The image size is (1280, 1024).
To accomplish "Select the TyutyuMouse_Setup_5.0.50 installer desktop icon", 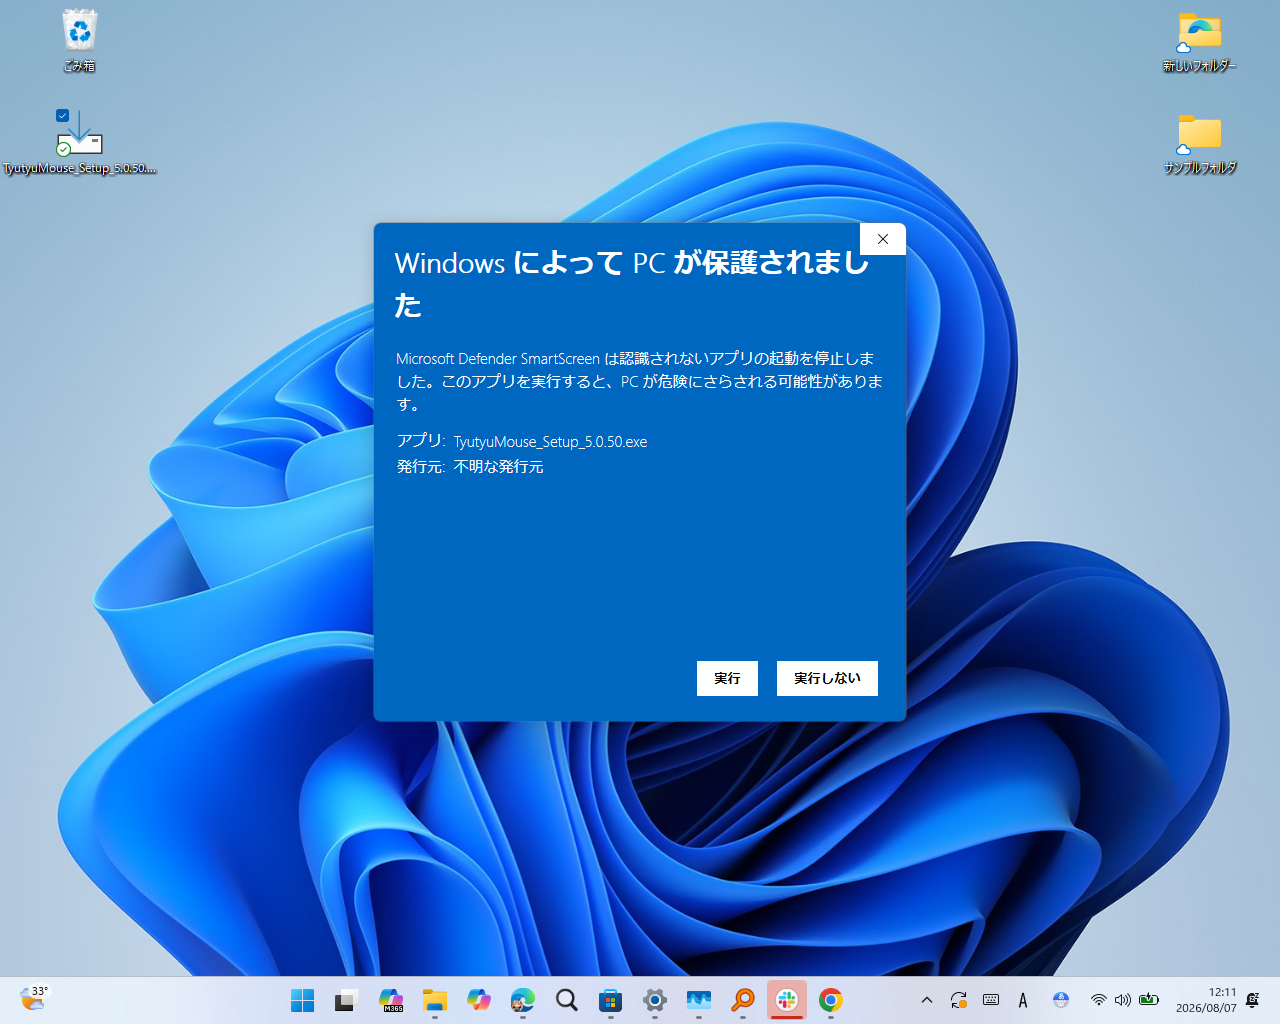I will point(79,142).
